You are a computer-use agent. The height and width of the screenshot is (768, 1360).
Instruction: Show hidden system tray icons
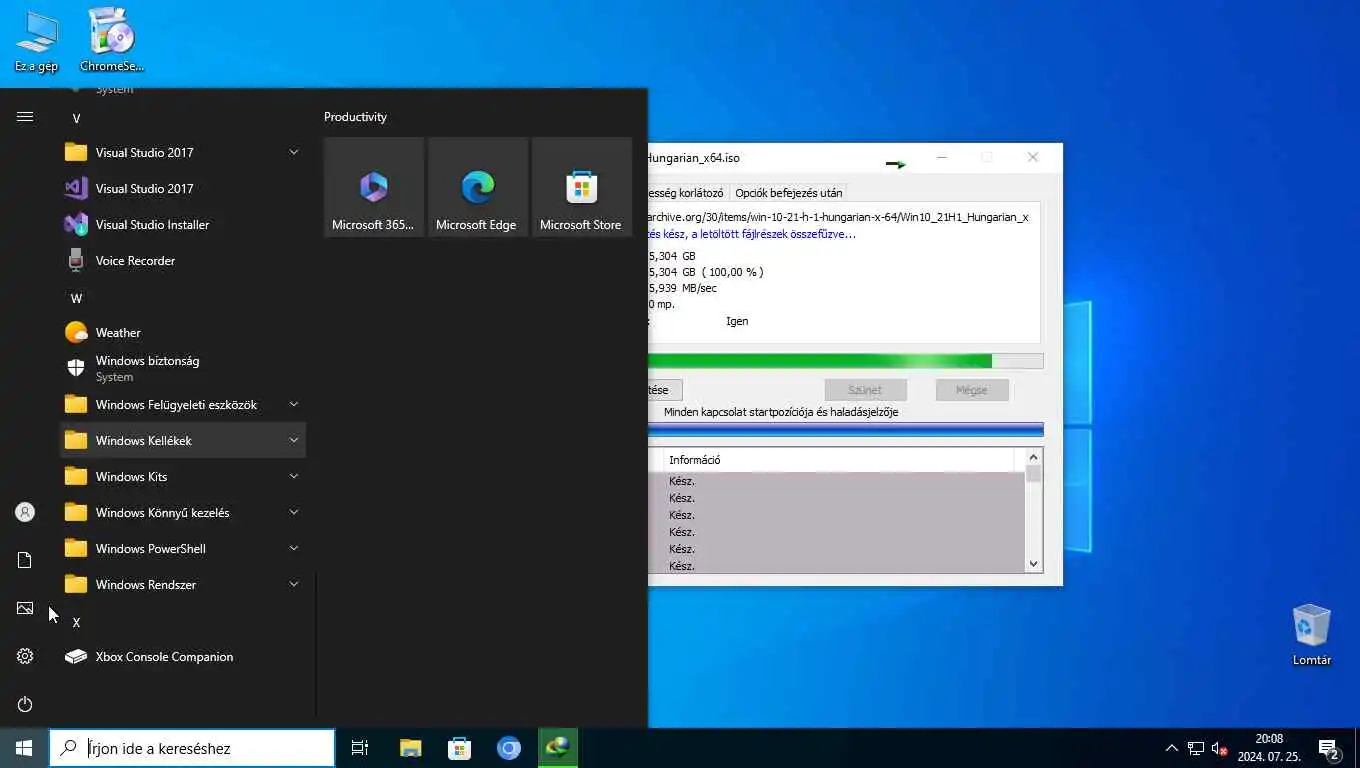[x=1172, y=748]
